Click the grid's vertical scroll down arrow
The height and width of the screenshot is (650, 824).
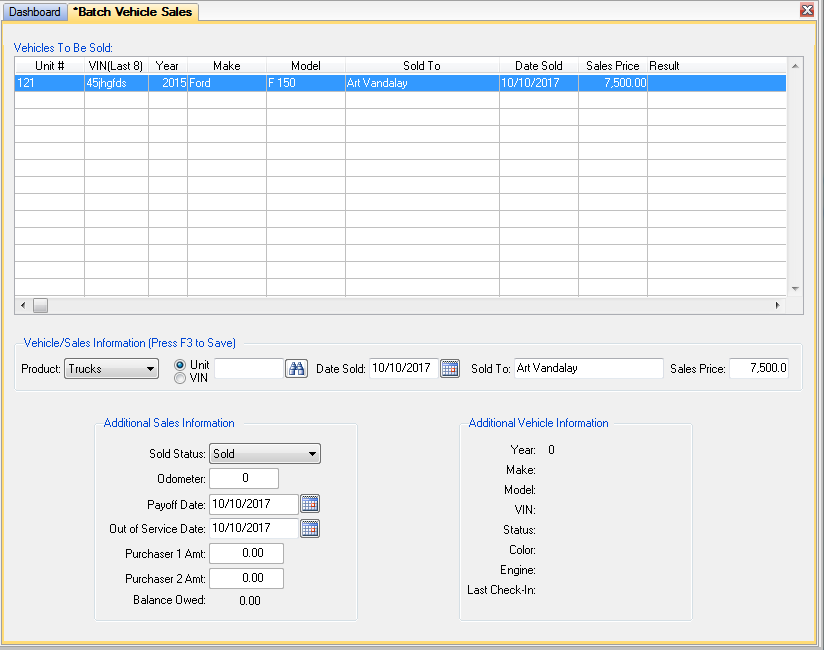795,288
